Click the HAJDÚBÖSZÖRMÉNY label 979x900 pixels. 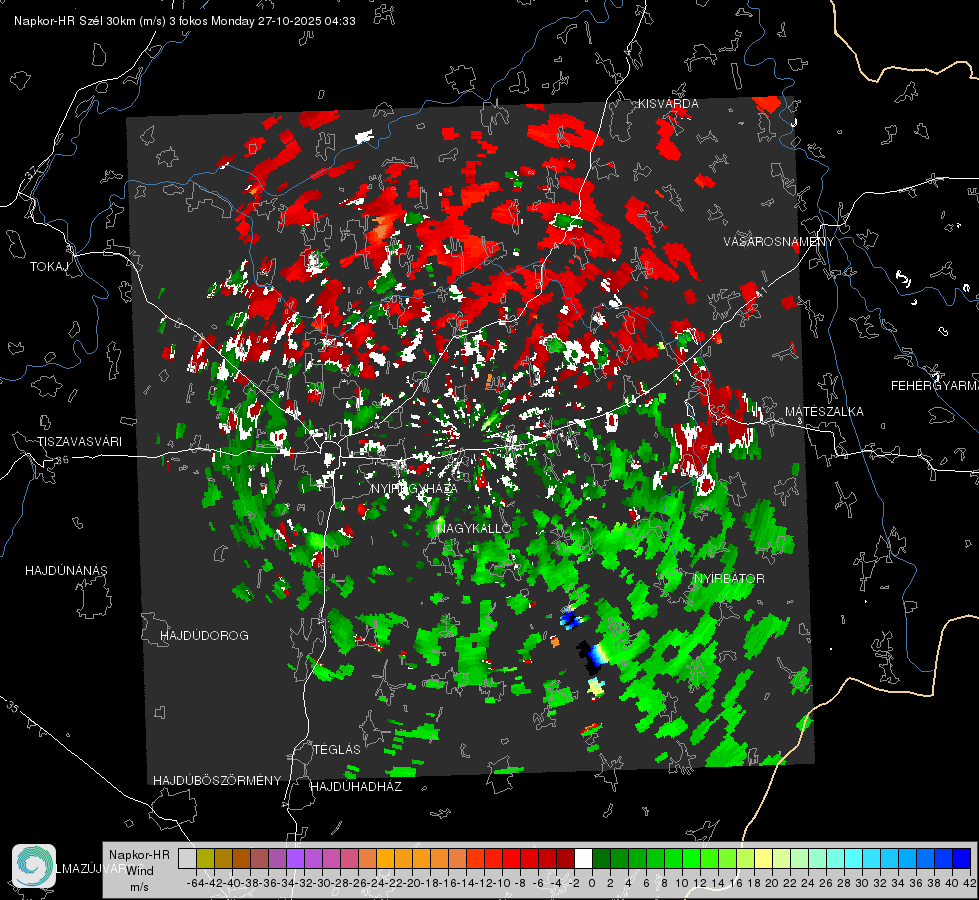coord(217,780)
